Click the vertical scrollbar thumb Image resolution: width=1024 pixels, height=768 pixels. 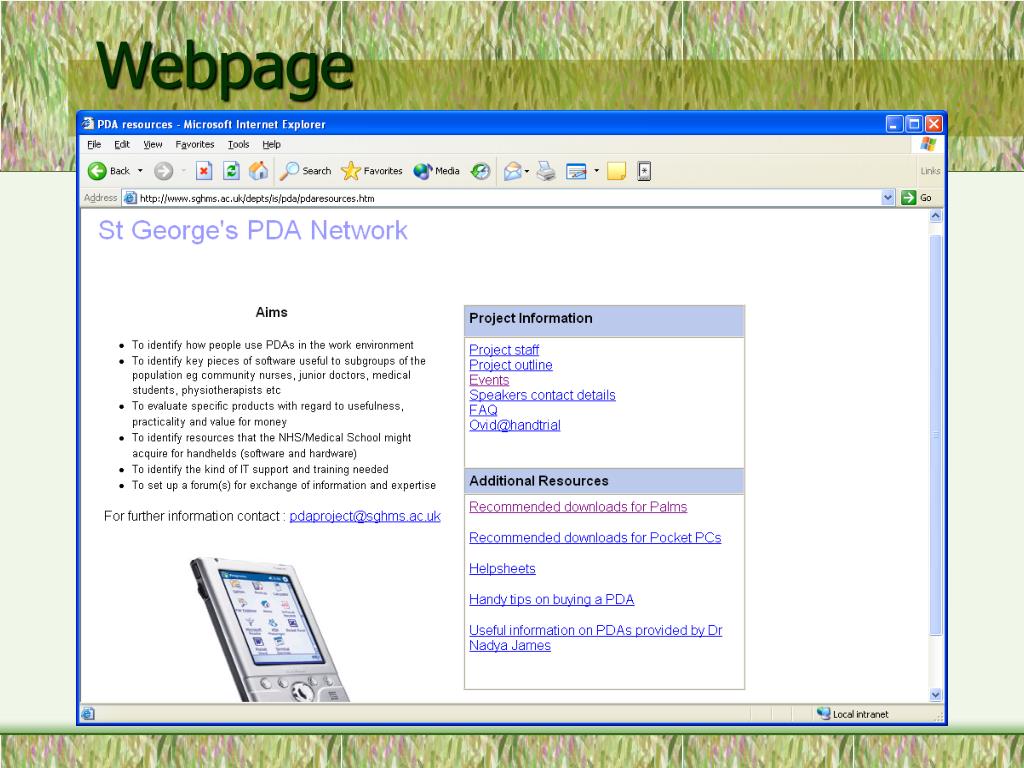coord(936,435)
